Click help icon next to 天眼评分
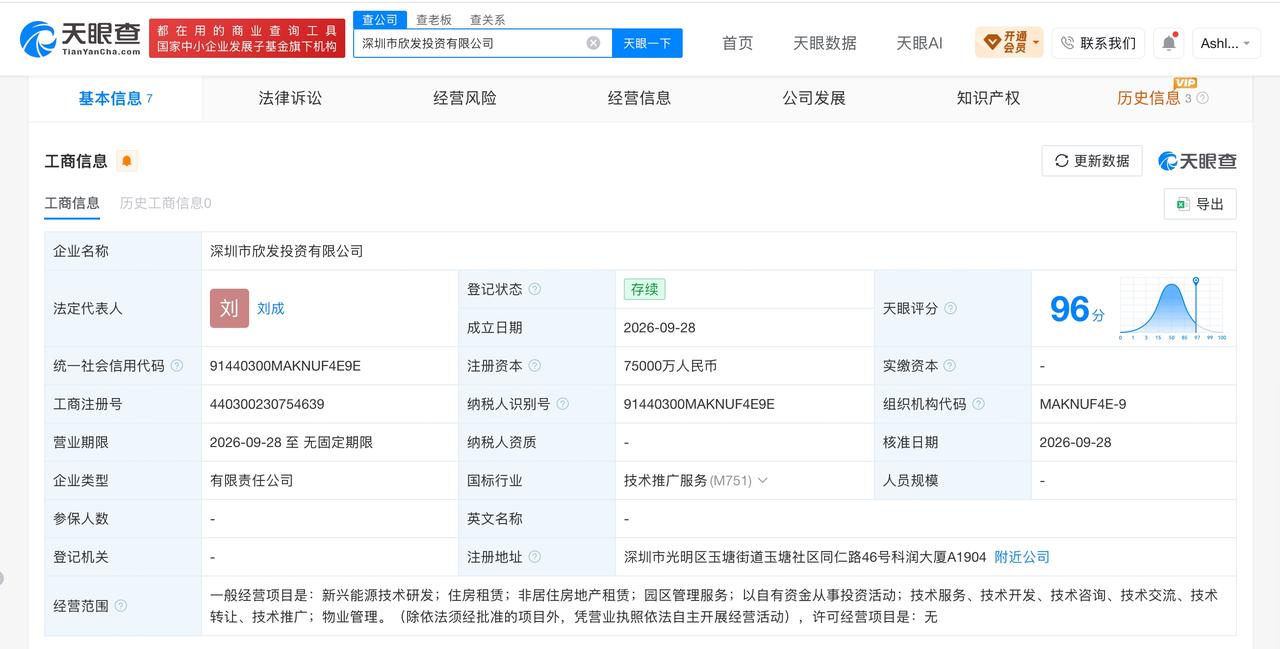The width and height of the screenshot is (1280, 649). [951, 308]
